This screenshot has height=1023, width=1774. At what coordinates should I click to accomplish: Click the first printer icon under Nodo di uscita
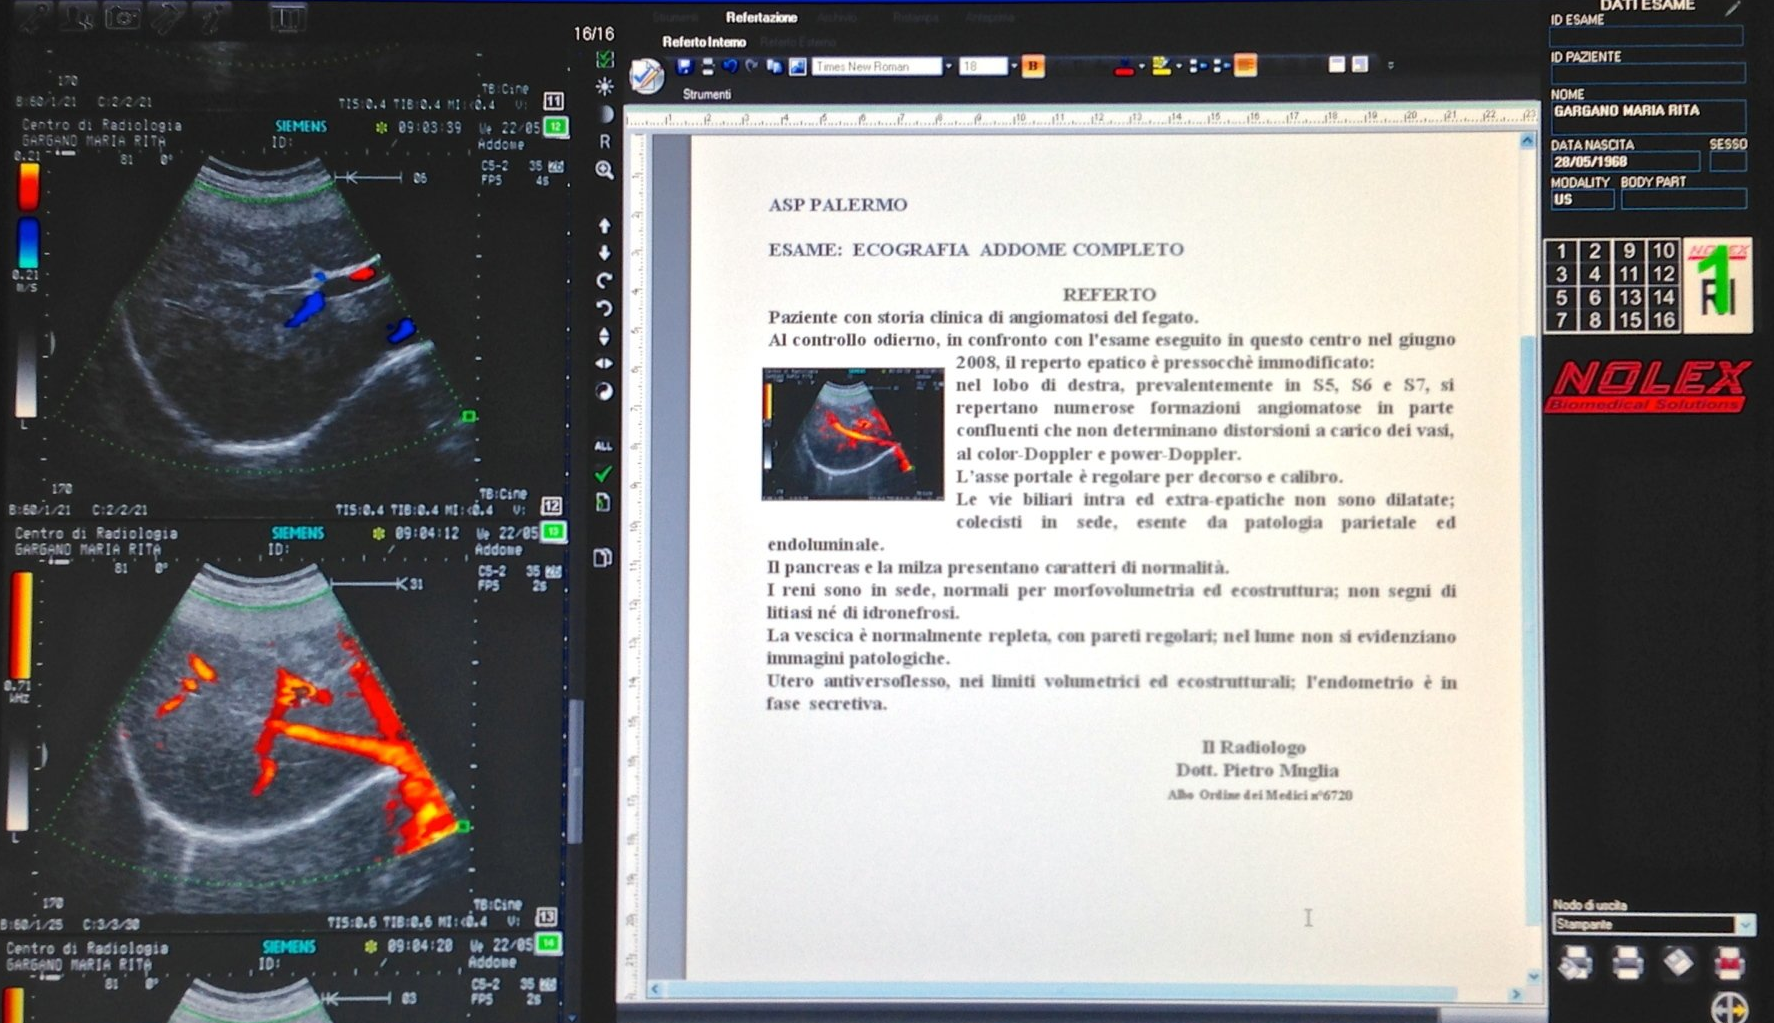[x=1575, y=963]
